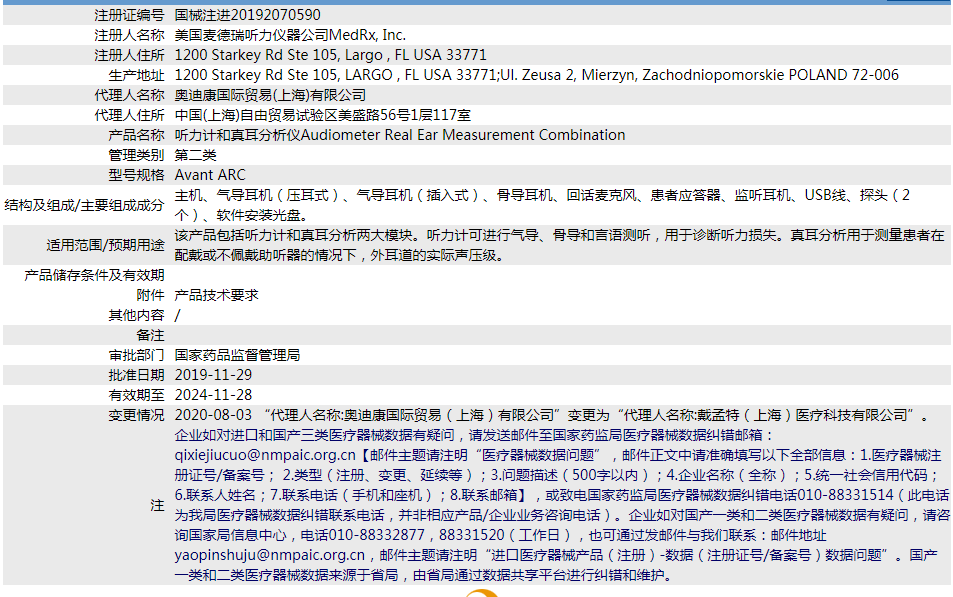Click the management class value 第二类
Screen dimensions: 953x597
[196, 155]
